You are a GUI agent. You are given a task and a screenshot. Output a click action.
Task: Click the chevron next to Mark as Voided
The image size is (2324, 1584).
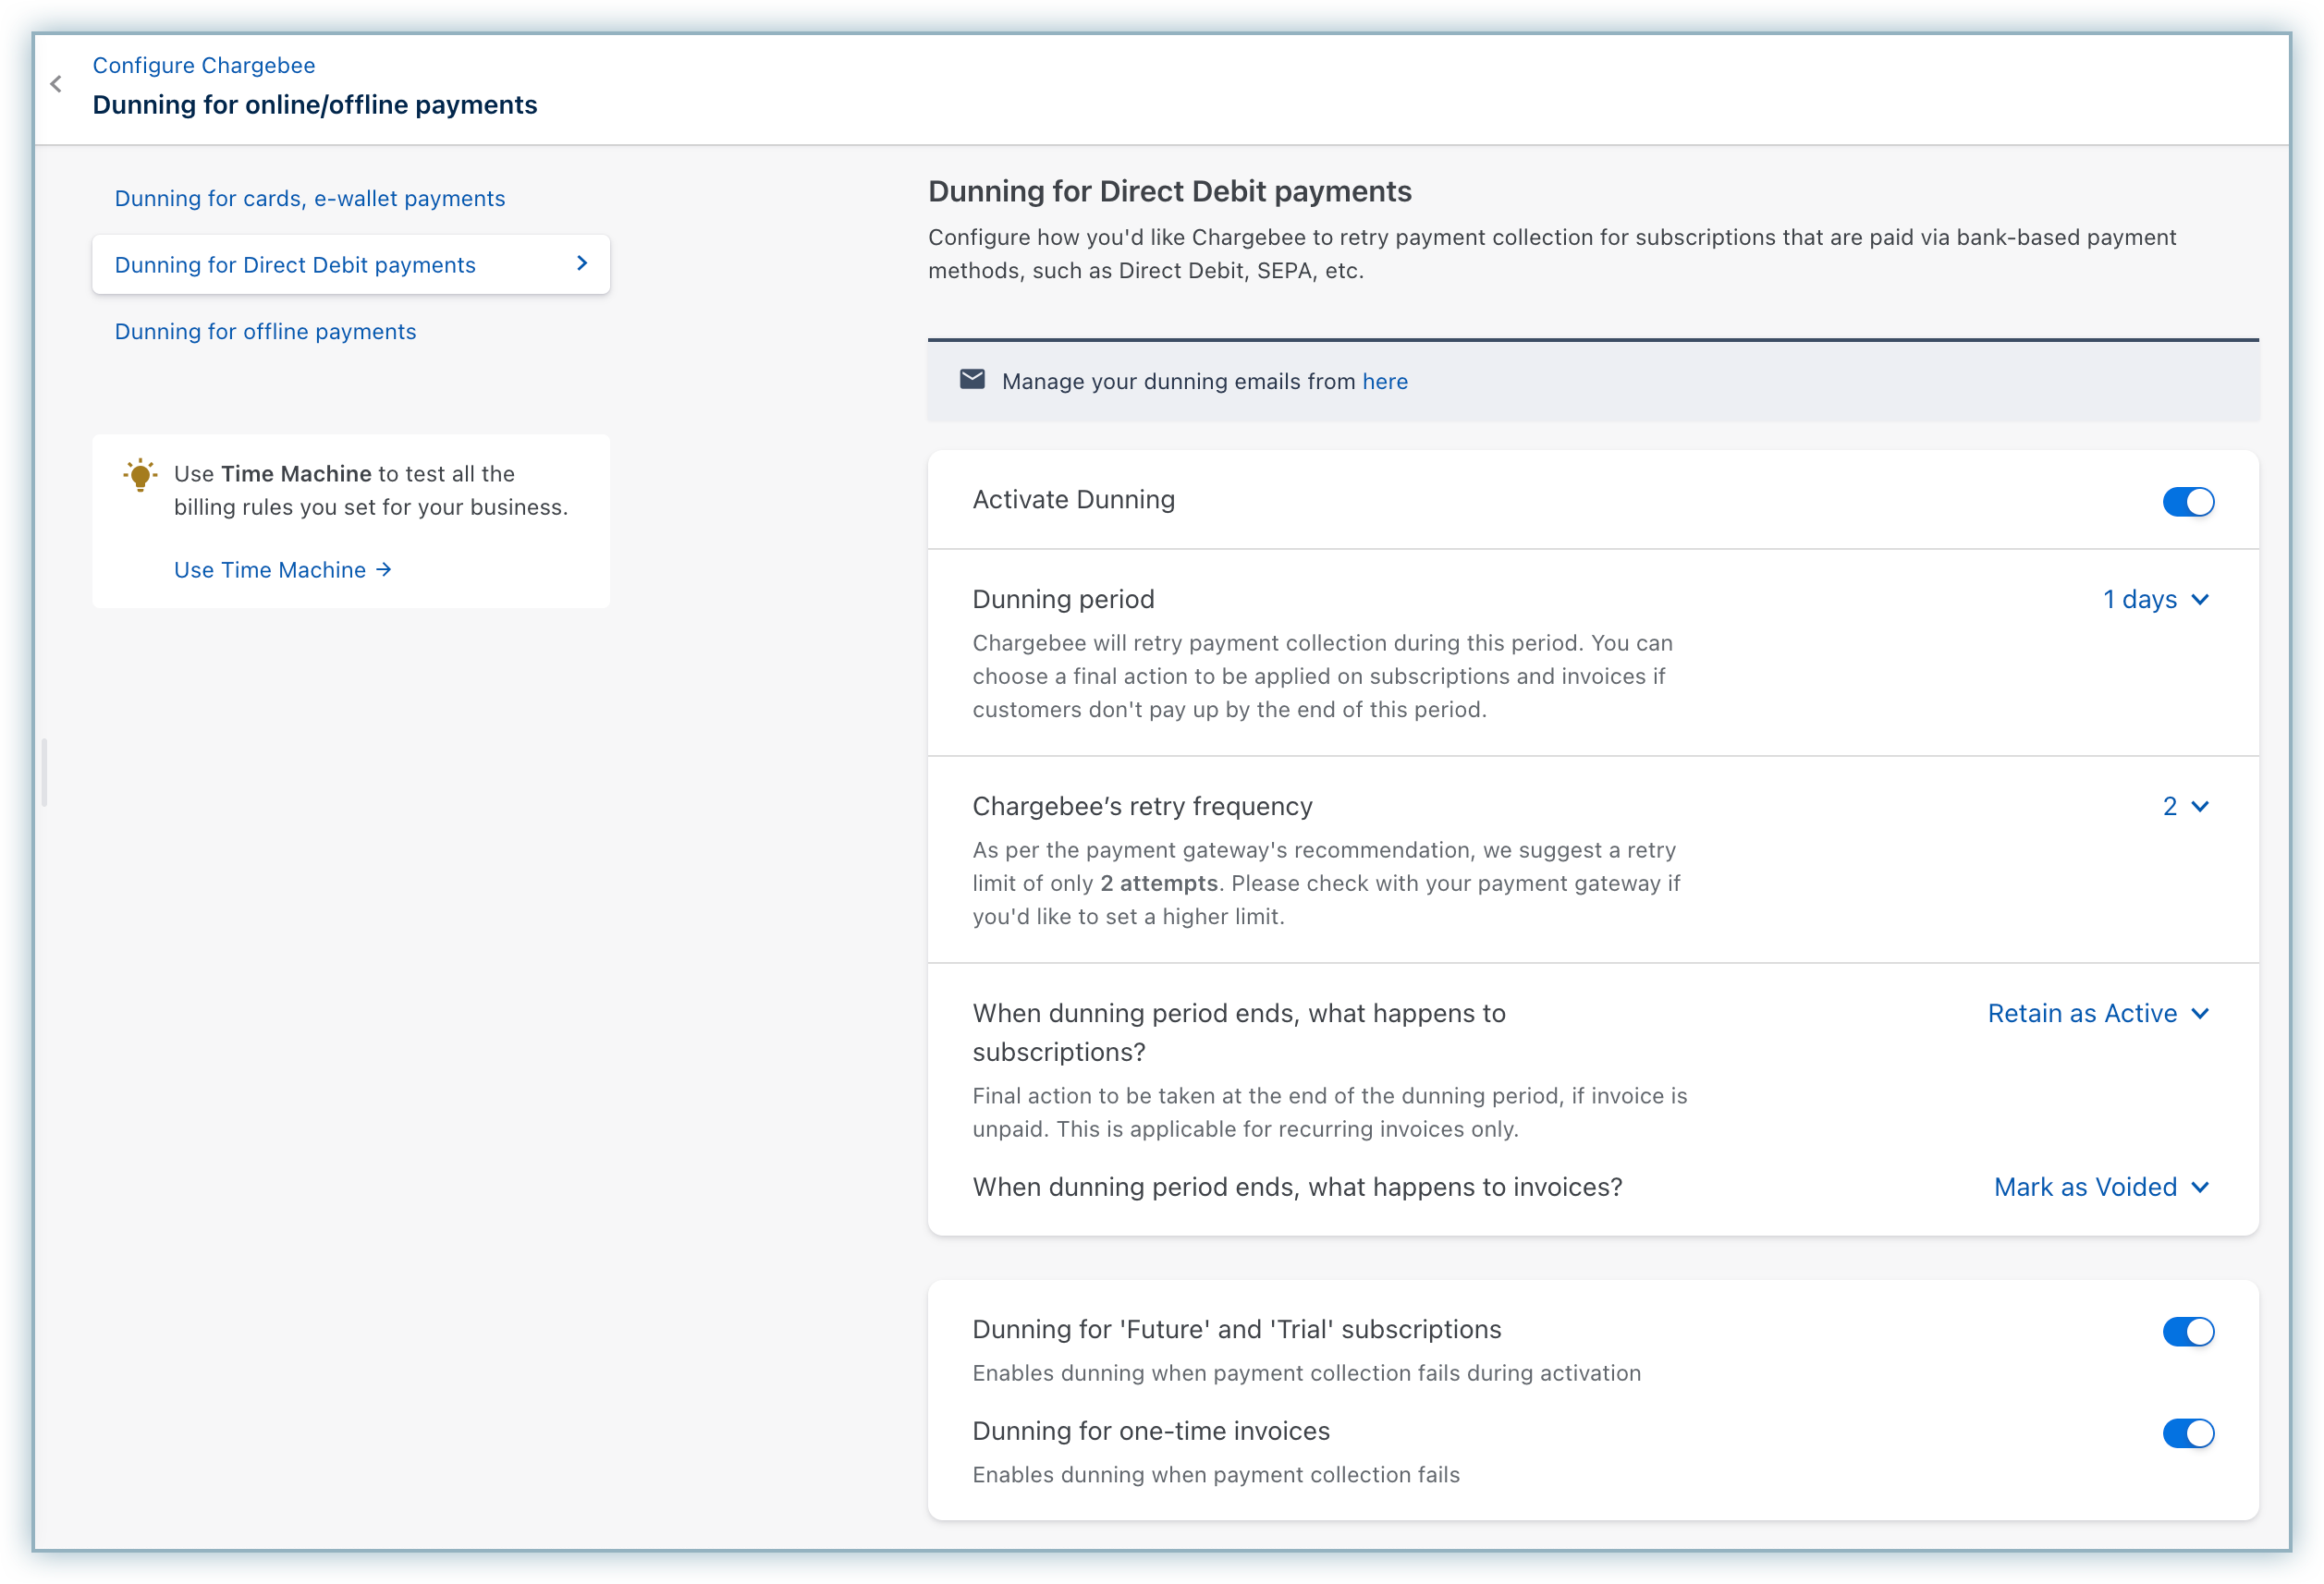(2200, 1187)
